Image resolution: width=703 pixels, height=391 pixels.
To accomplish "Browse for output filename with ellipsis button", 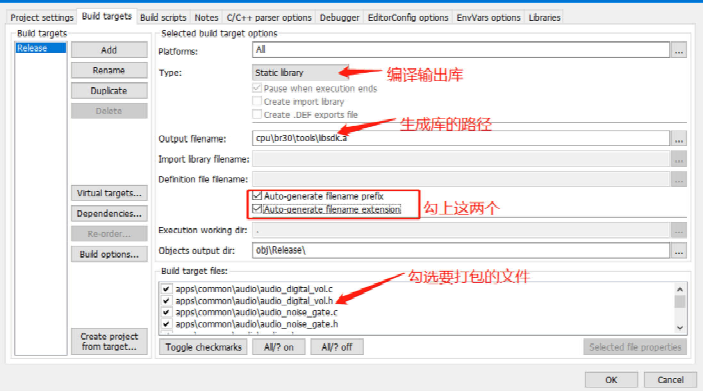I will point(679,139).
